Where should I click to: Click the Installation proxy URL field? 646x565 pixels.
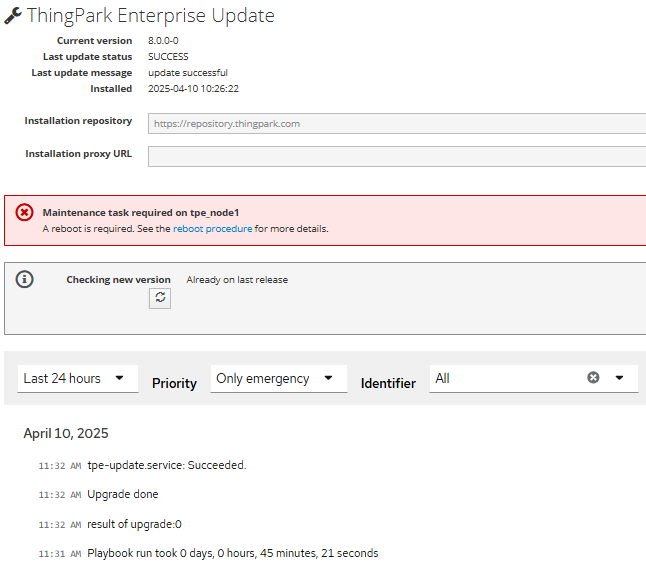tap(396, 156)
